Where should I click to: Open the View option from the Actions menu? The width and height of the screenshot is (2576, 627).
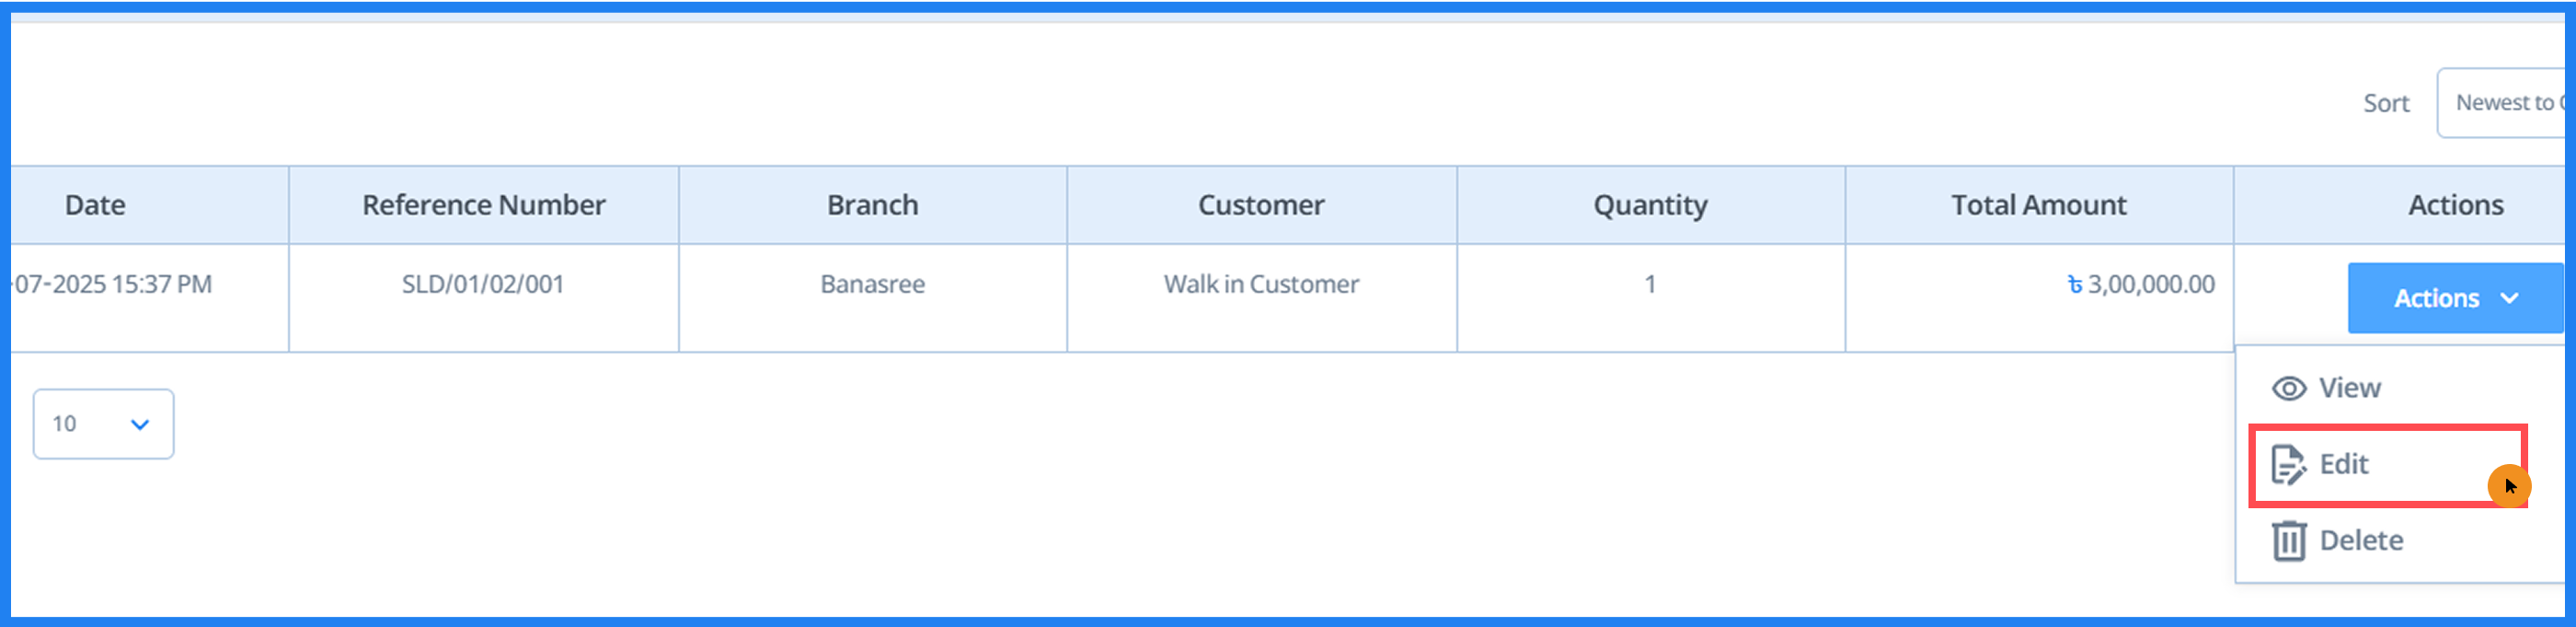2349,388
